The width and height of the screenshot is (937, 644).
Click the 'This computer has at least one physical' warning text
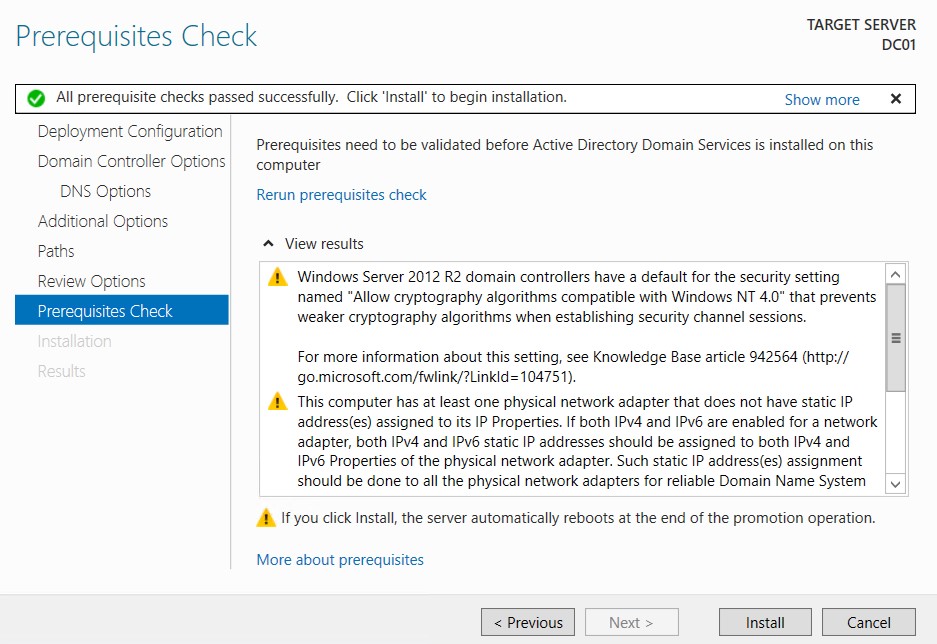(587, 441)
